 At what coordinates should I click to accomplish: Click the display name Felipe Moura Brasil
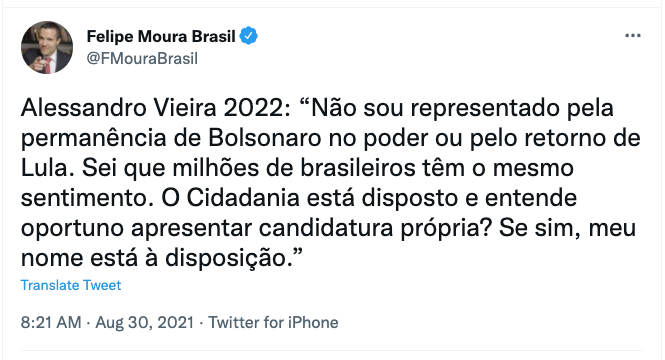[161, 36]
